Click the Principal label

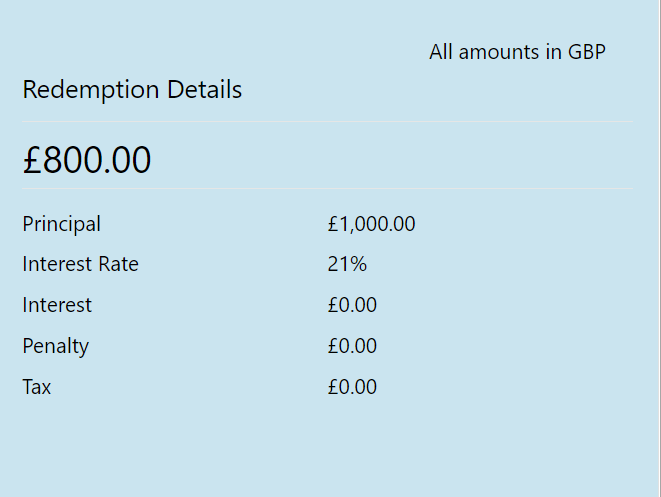(x=62, y=224)
